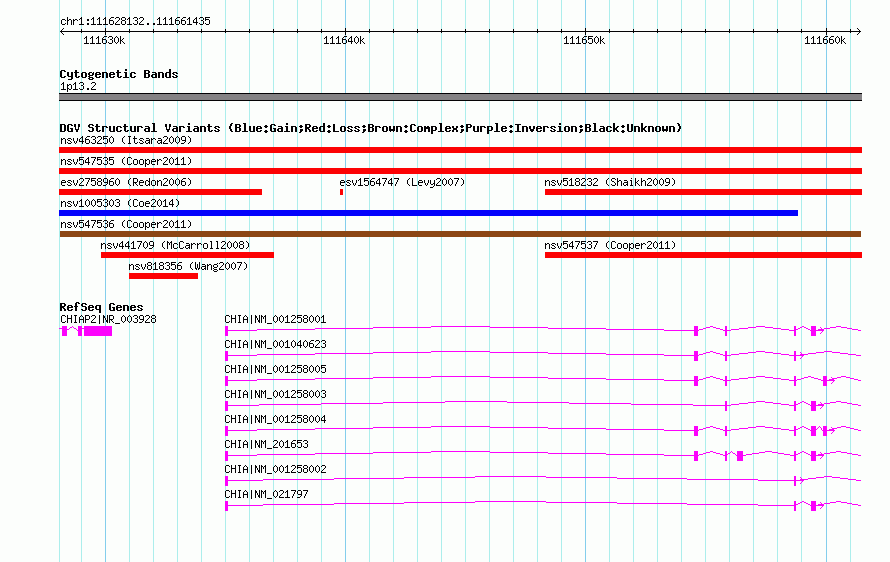
Task: Click esv1564747 (Levy2007) label
Action: [x=402, y=182]
